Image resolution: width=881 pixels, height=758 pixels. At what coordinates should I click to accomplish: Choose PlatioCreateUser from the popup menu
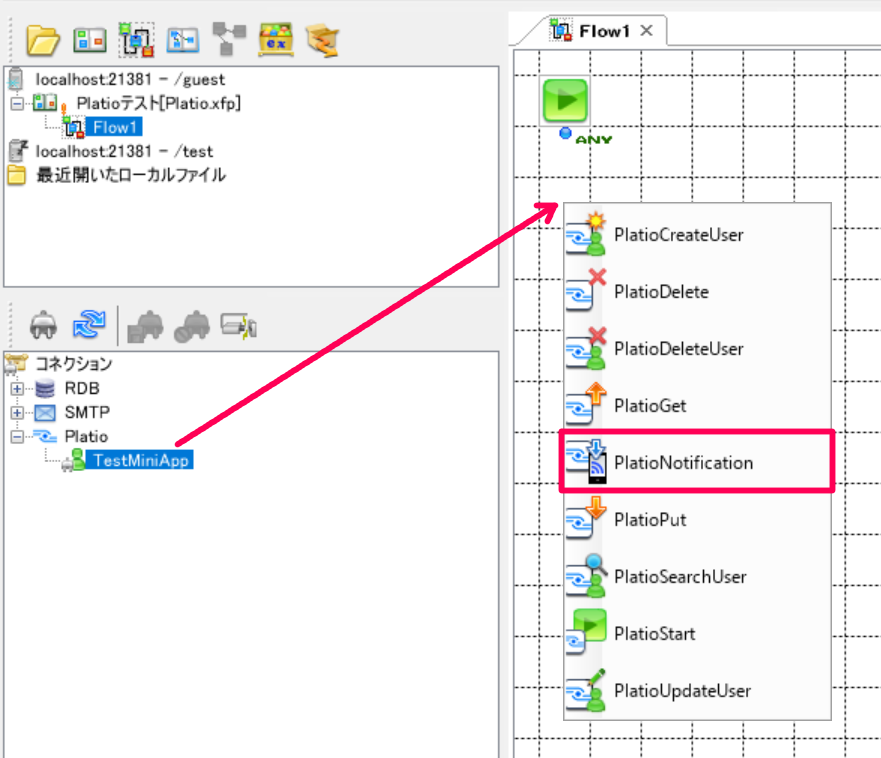point(697,235)
